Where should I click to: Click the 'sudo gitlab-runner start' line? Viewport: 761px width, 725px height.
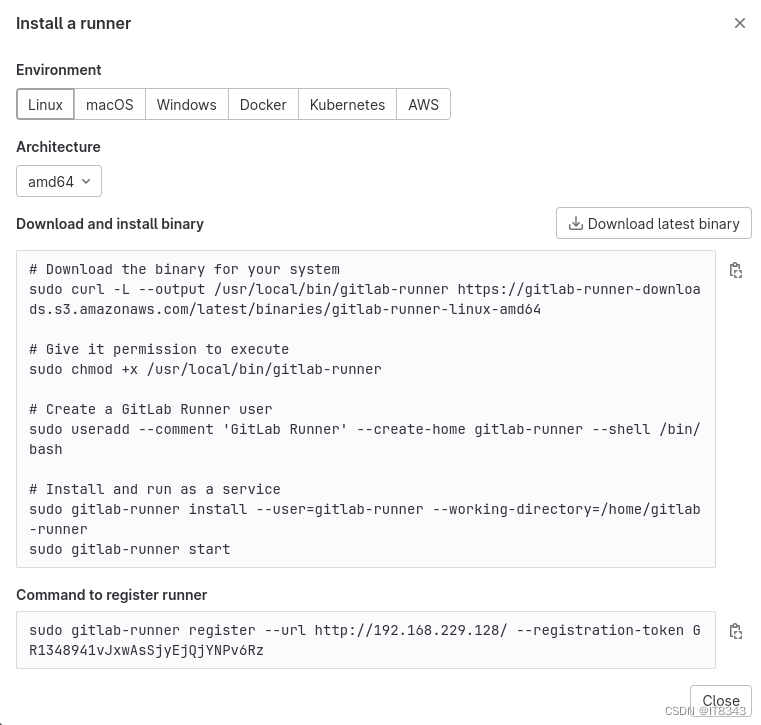coord(130,549)
